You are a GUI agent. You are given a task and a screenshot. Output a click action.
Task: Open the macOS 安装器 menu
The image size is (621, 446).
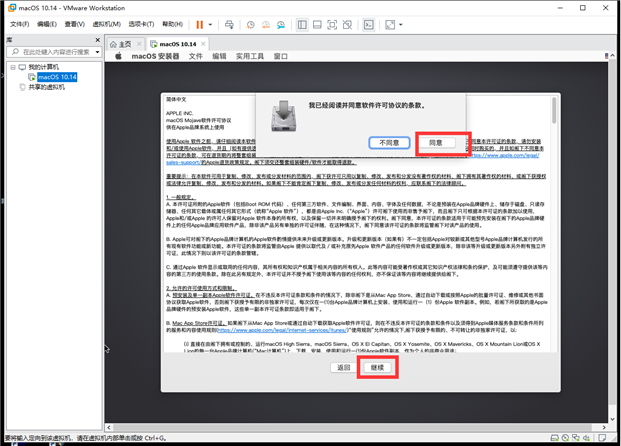(155, 56)
